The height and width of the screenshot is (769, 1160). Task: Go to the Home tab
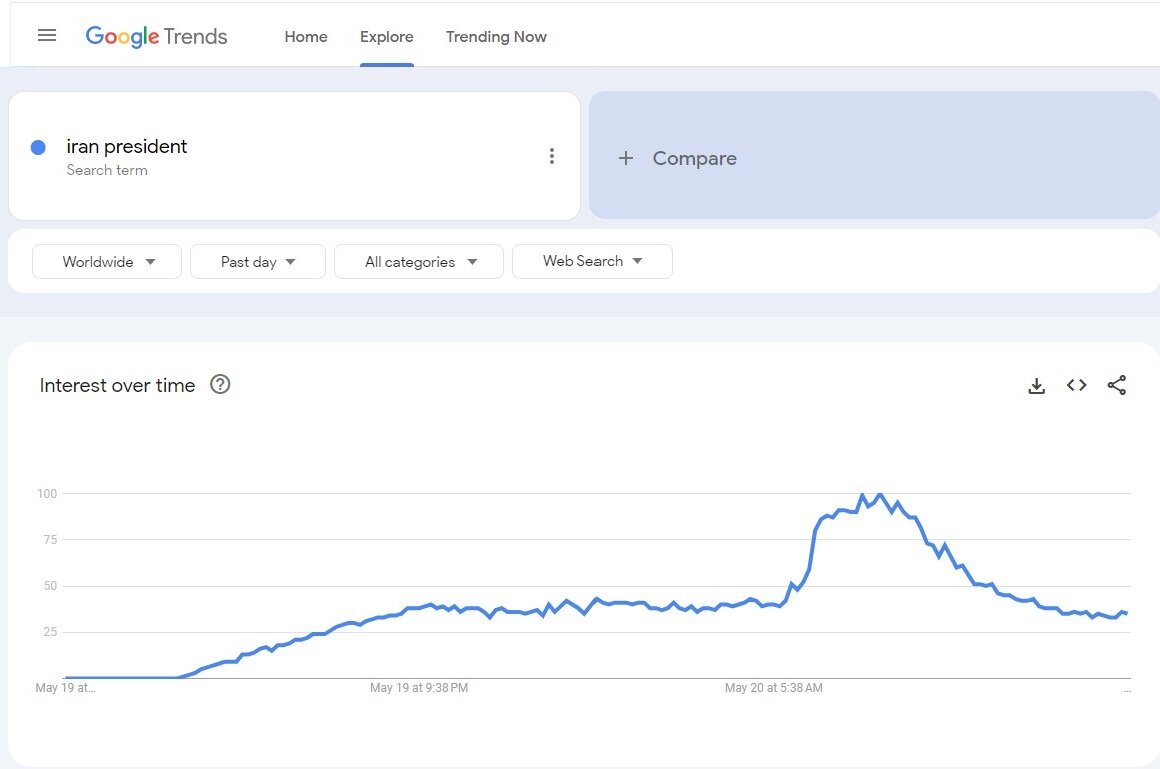click(x=306, y=37)
